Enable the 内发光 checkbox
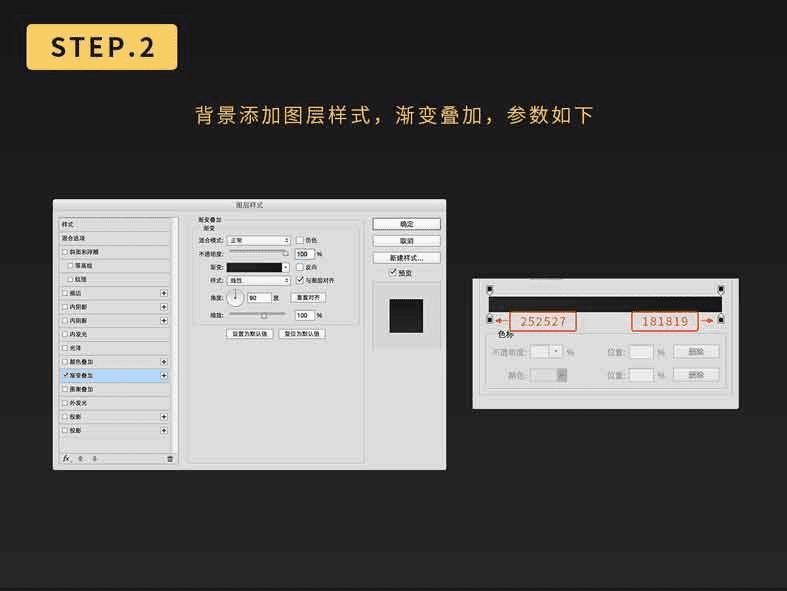The image size is (787, 591). pyautogui.click(x=65, y=334)
